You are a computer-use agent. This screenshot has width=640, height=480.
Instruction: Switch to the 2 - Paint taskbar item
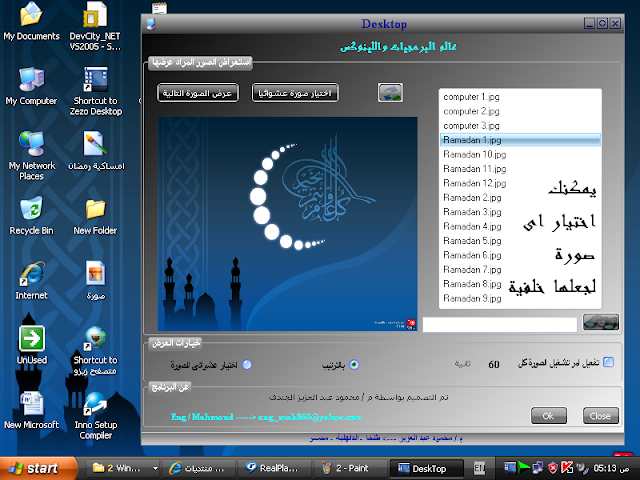point(349,468)
